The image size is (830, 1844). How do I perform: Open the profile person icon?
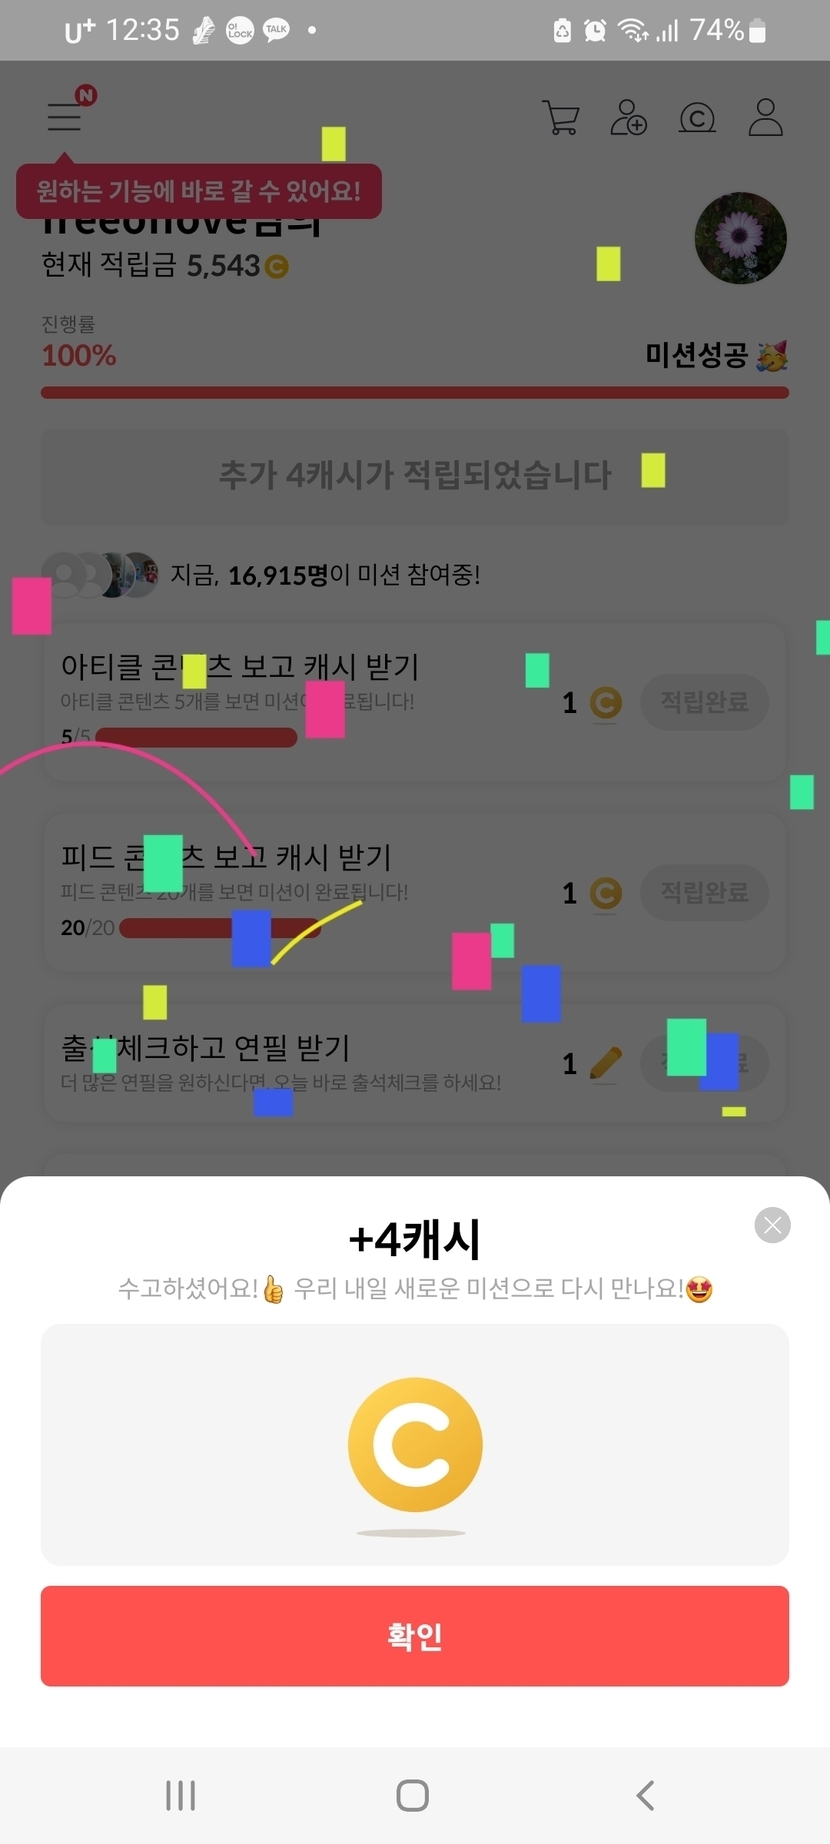click(x=766, y=117)
